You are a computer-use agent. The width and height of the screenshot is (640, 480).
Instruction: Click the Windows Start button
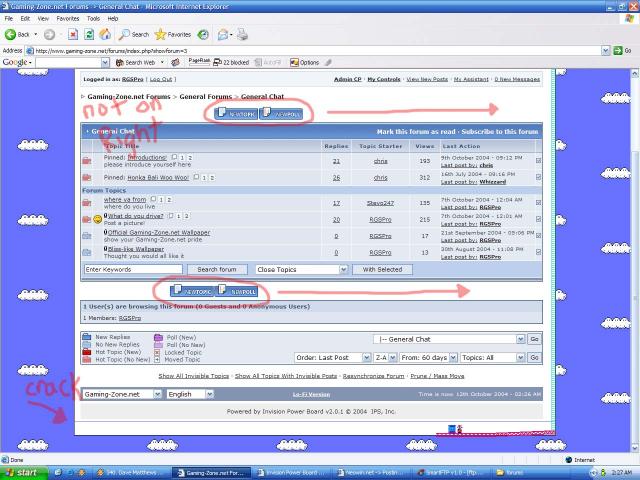coord(24,473)
